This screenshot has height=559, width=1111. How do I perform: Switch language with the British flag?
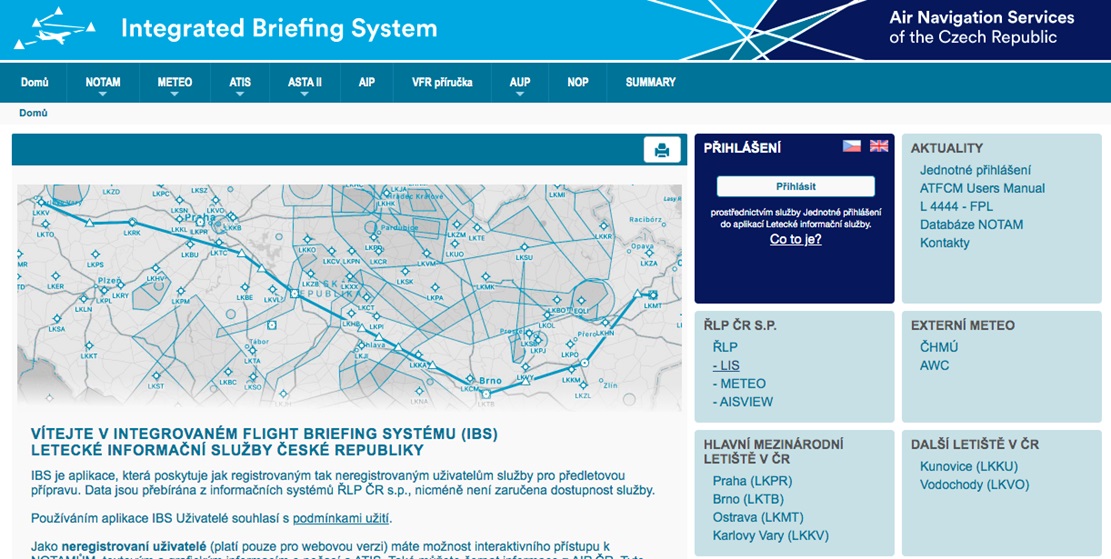pos(879,146)
